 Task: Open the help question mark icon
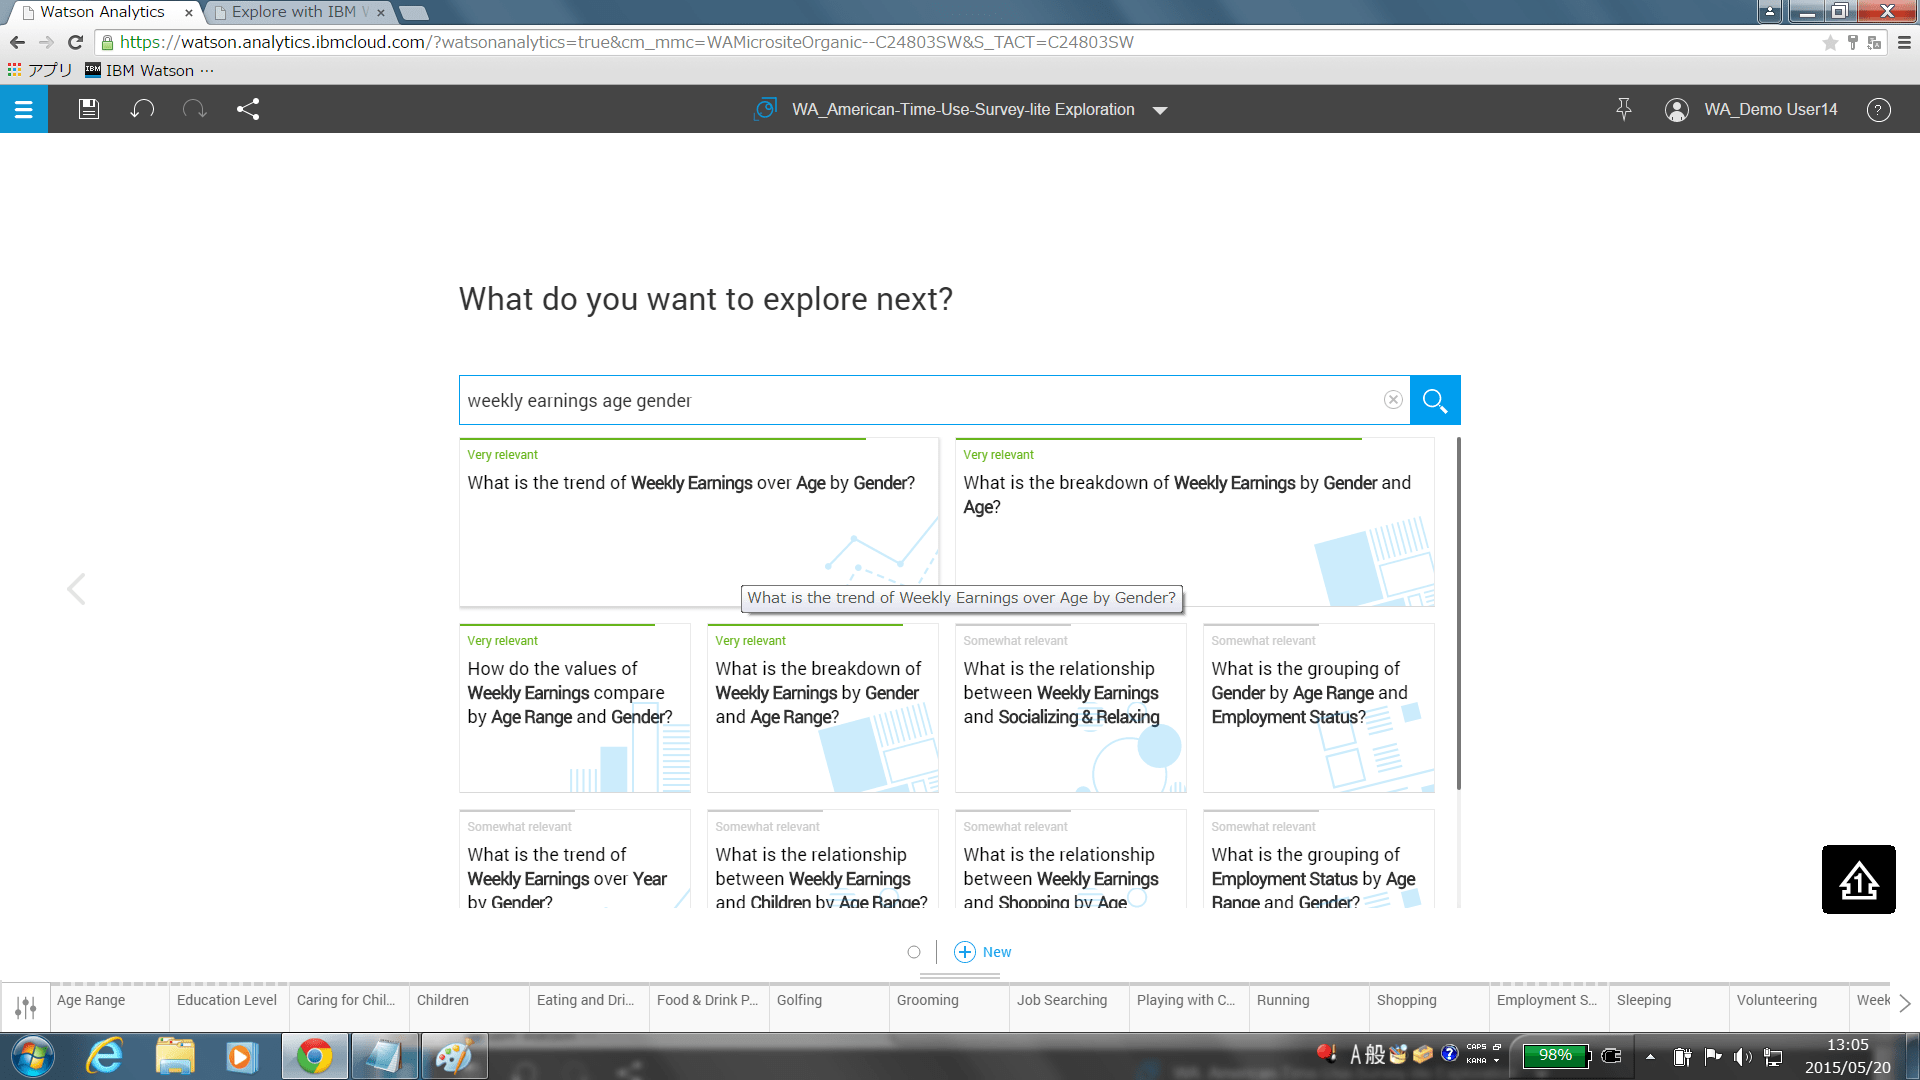tap(1878, 110)
